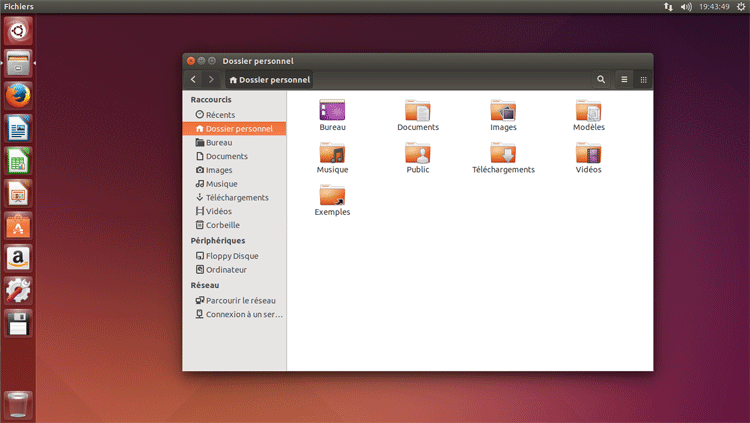The width and height of the screenshot is (750, 423).
Task: Click the search magnifier button
Action: pos(601,79)
